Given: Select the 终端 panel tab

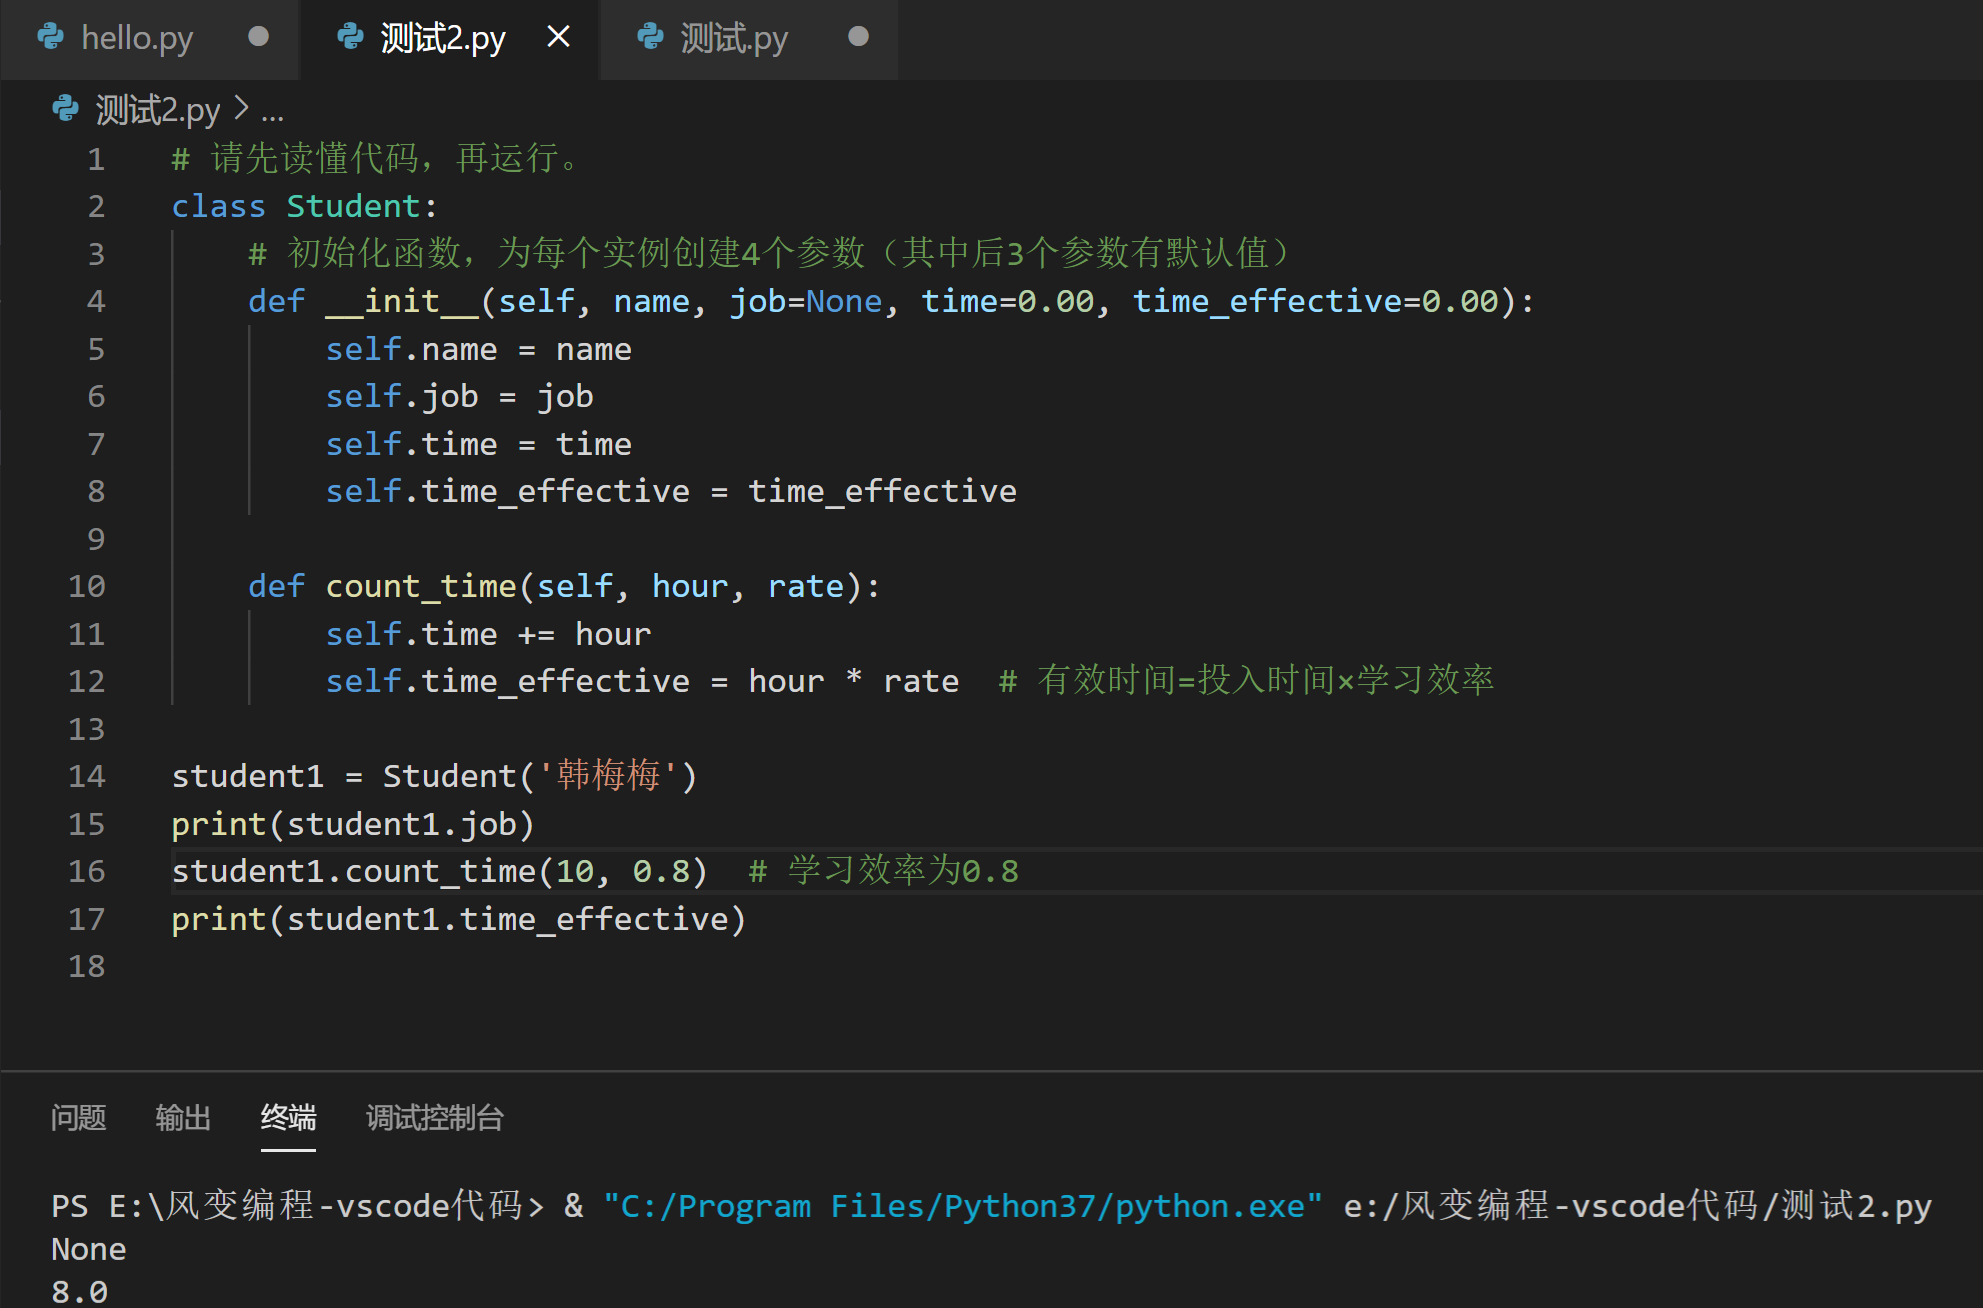Looking at the screenshot, I should click(288, 1117).
